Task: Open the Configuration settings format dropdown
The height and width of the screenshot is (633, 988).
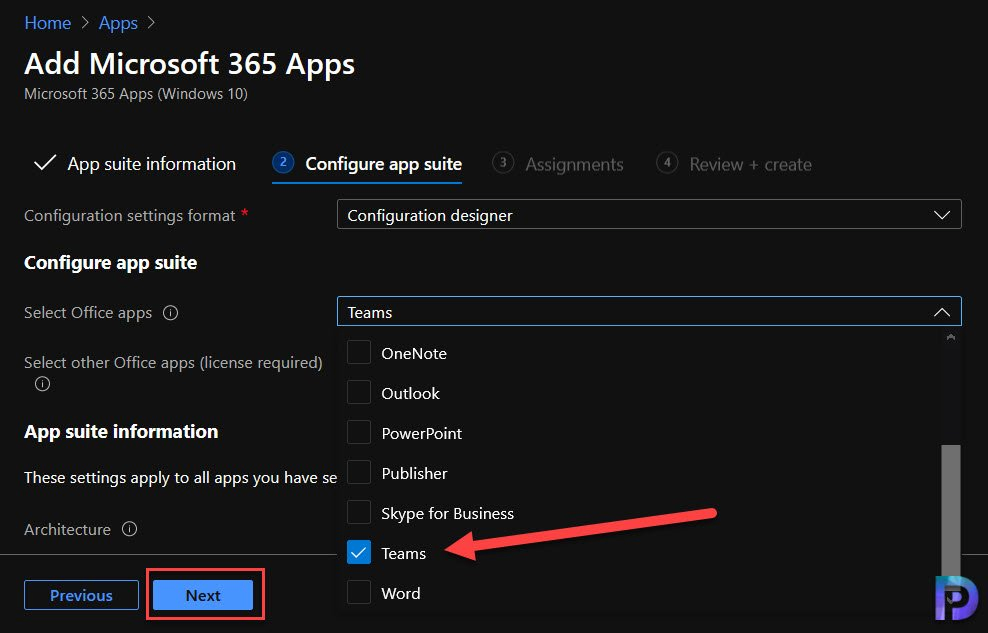Action: pos(649,215)
